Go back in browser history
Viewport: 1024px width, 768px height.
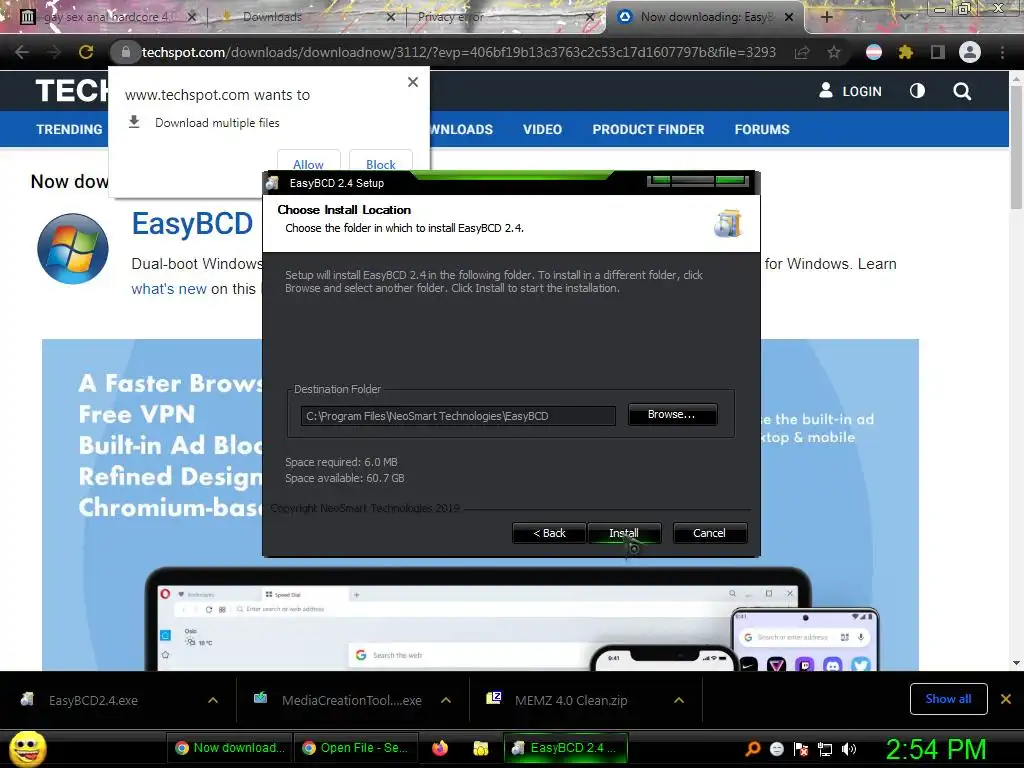(22, 52)
